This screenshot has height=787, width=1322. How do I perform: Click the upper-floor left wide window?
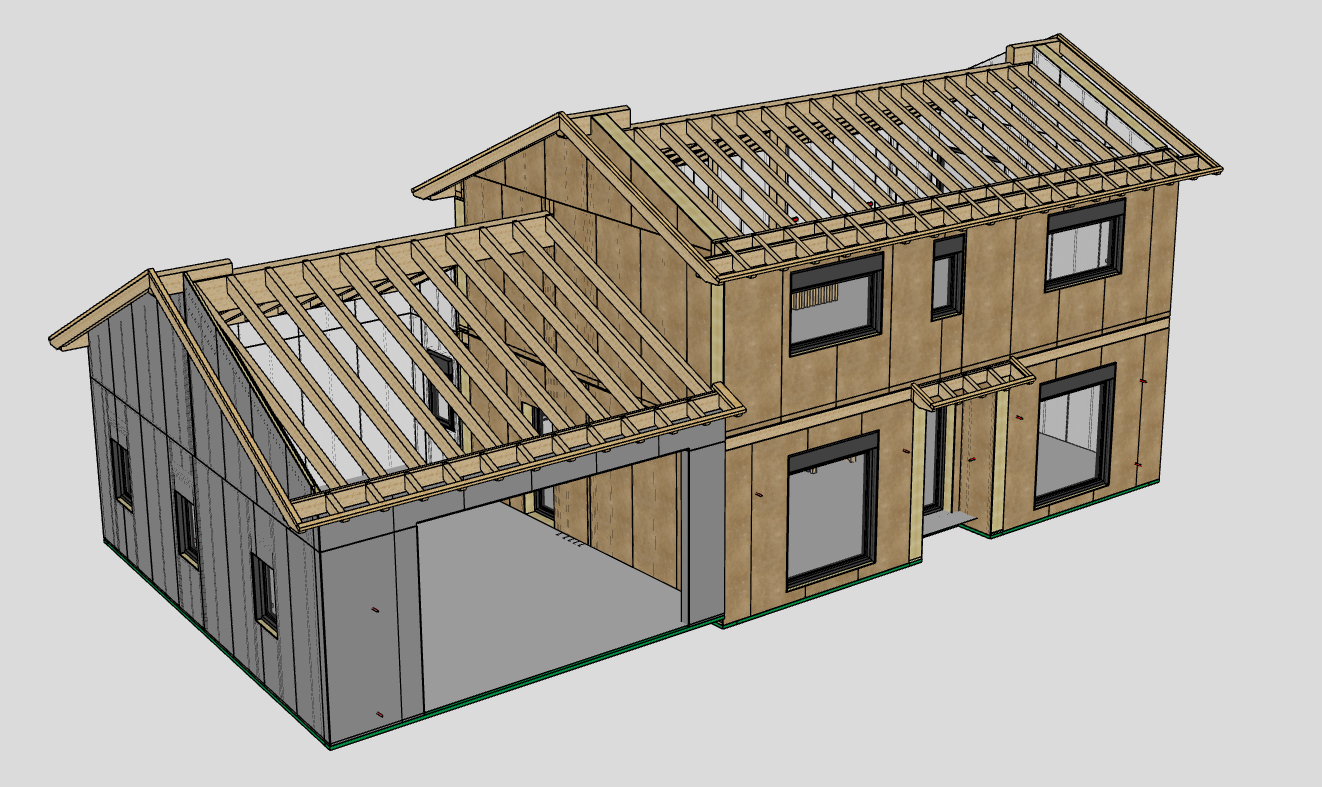point(836,304)
